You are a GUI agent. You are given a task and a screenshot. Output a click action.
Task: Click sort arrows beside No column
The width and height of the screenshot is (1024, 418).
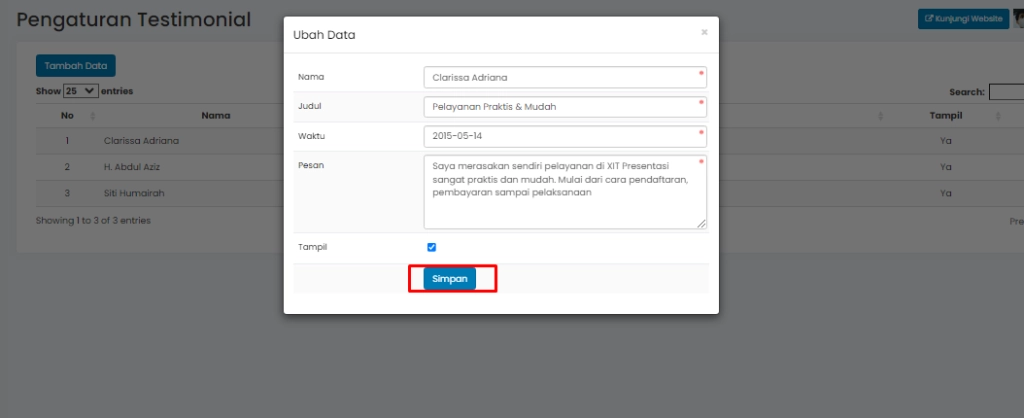tap(92, 116)
